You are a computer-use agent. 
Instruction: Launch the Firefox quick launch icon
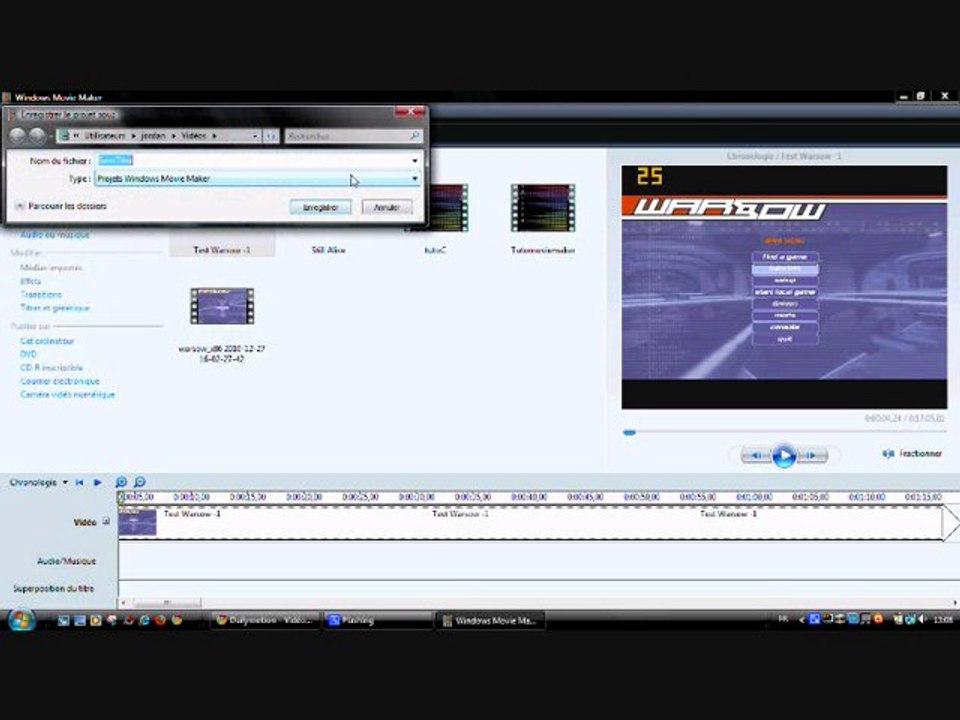[160, 620]
